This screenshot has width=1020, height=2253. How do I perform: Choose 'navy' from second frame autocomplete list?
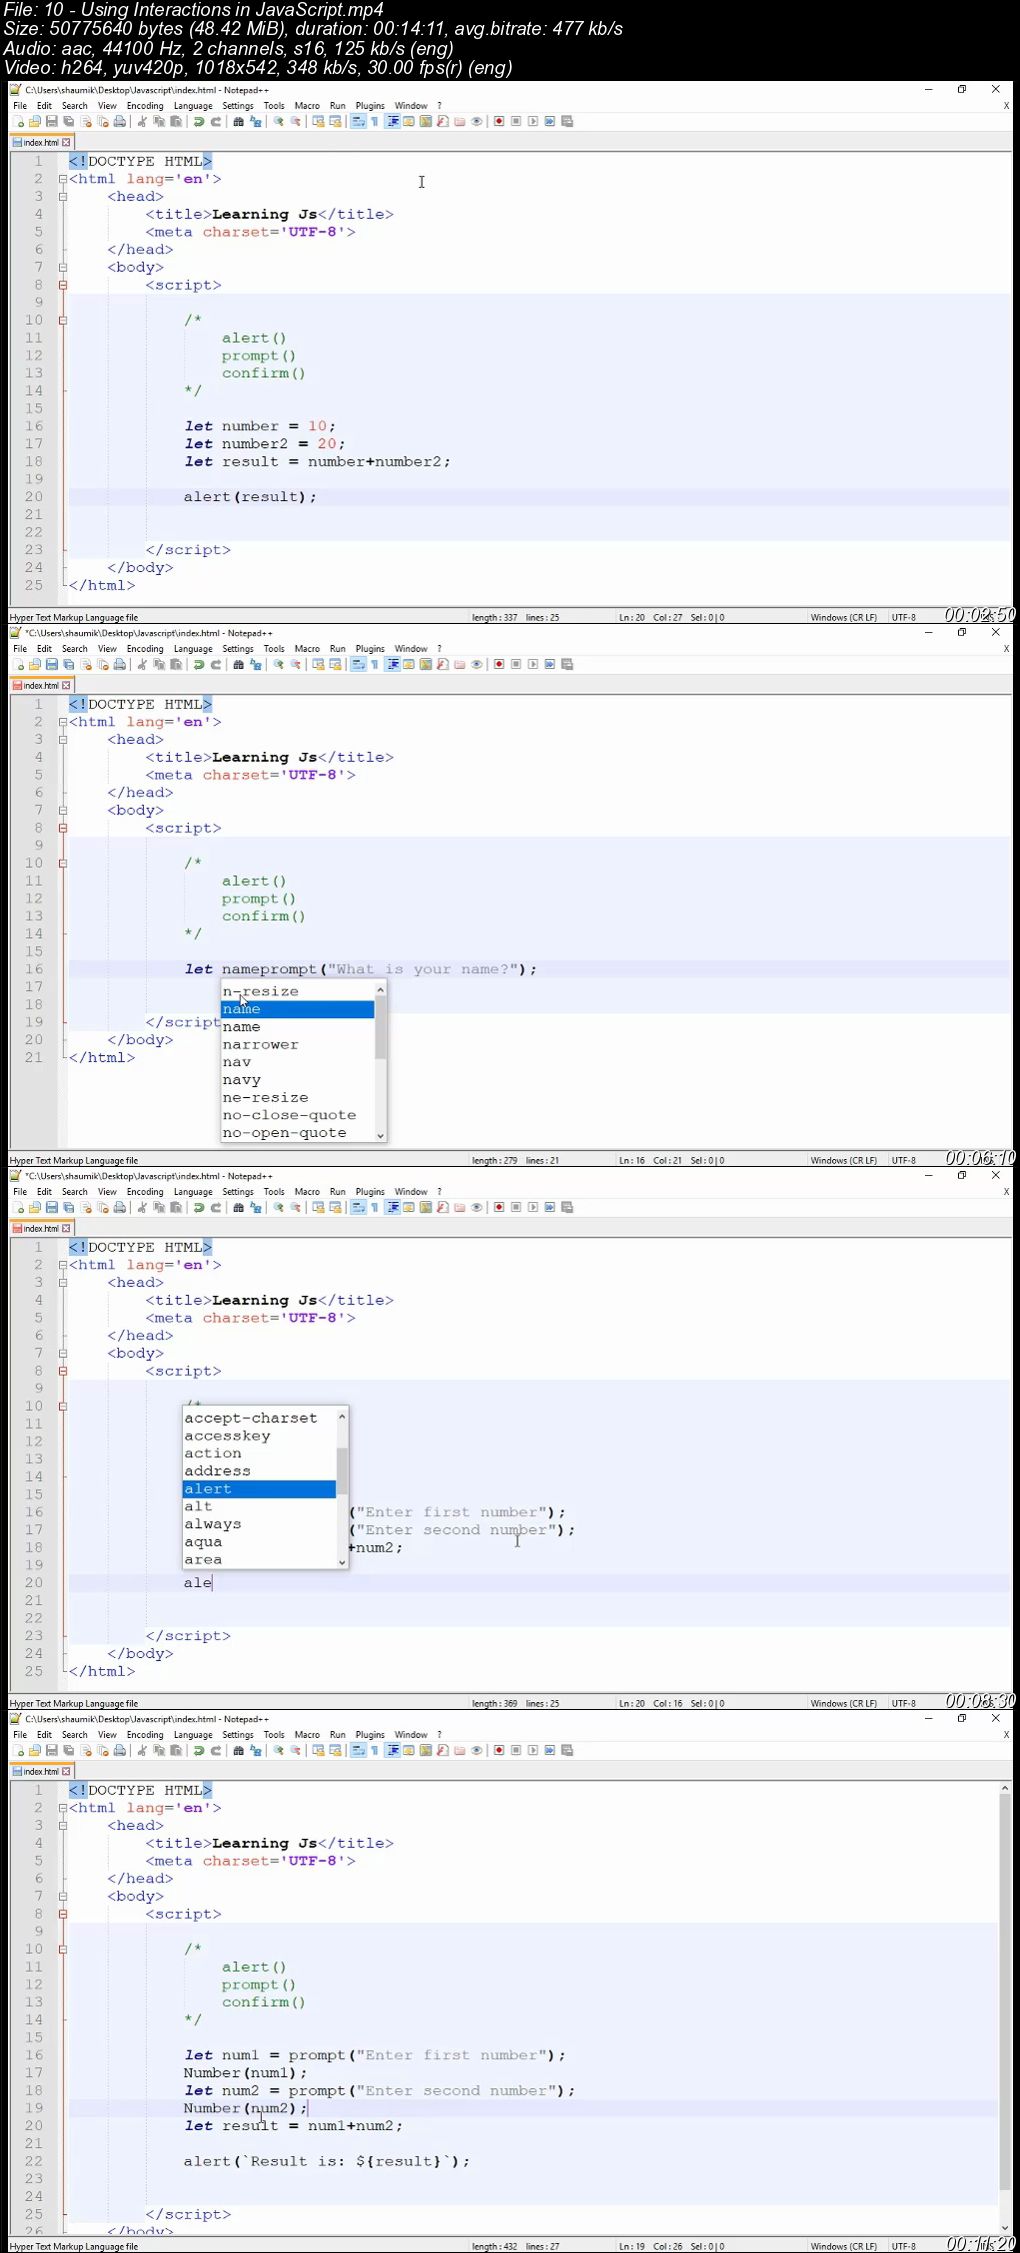click(297, 1080)
